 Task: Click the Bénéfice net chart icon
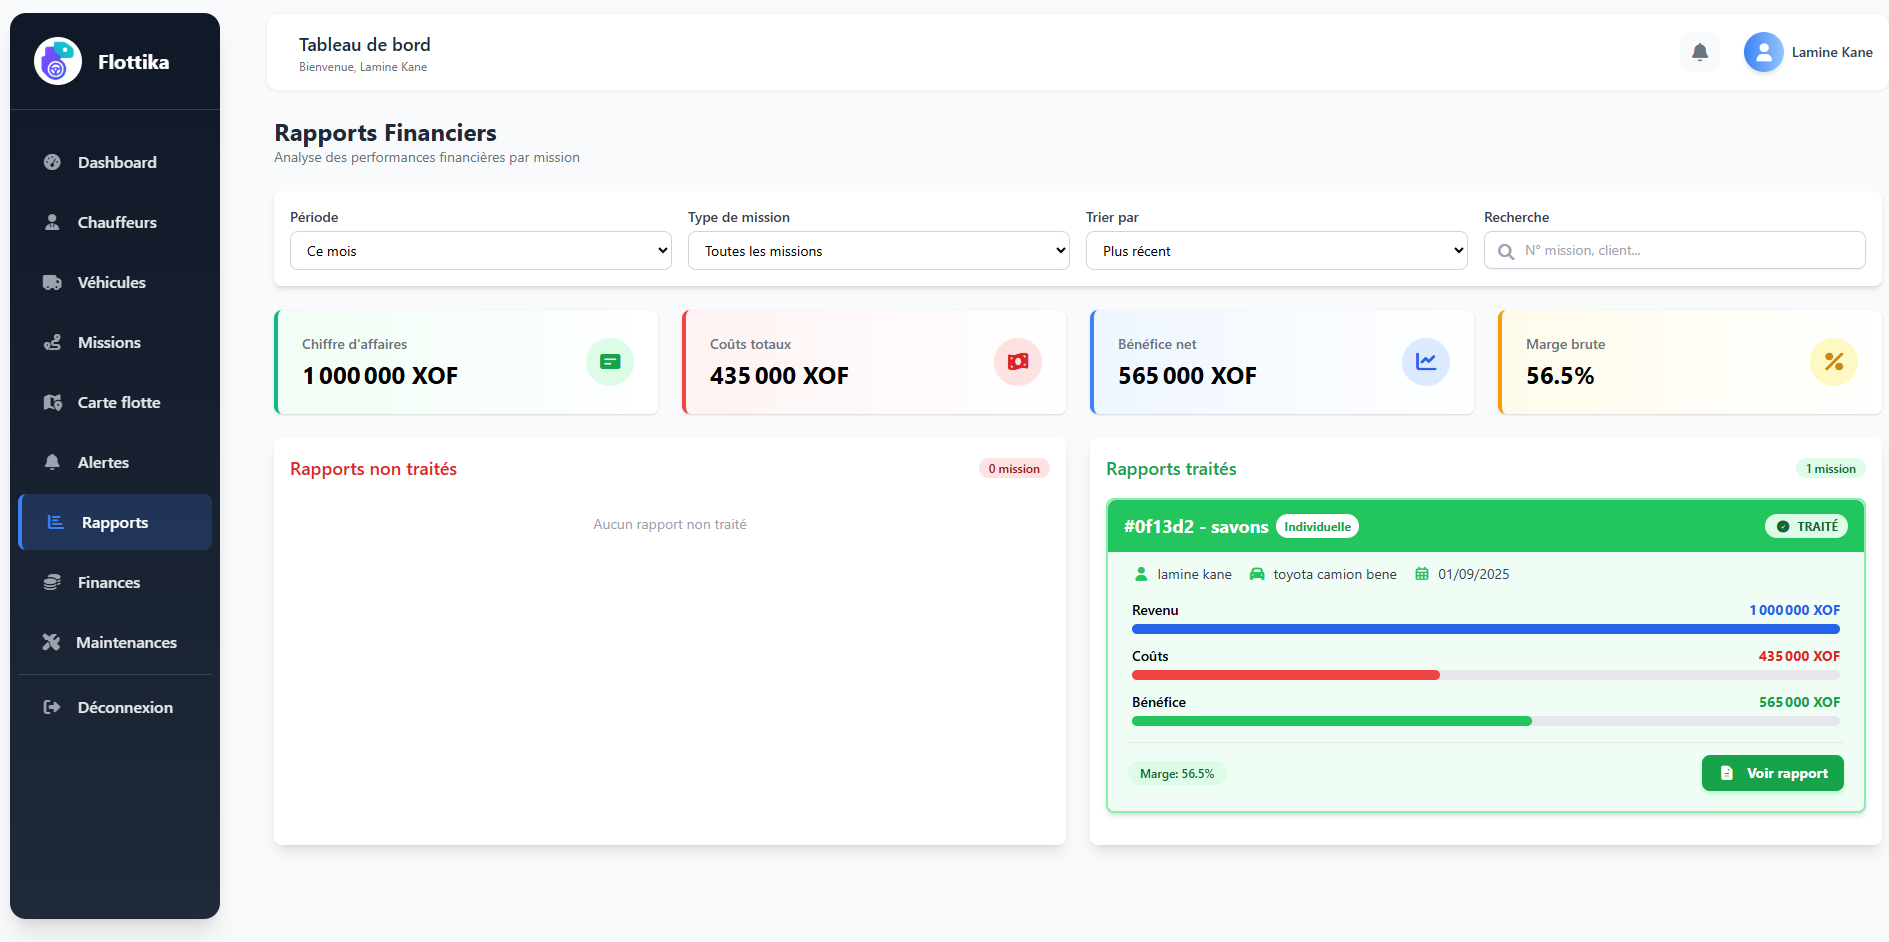coord(1425,362)
